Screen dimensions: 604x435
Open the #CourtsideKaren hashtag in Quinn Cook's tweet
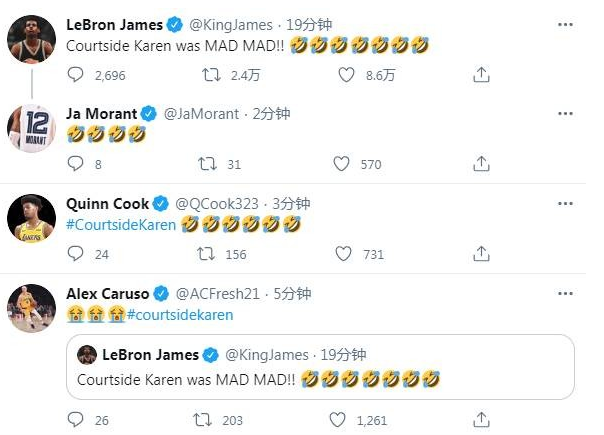121,225
